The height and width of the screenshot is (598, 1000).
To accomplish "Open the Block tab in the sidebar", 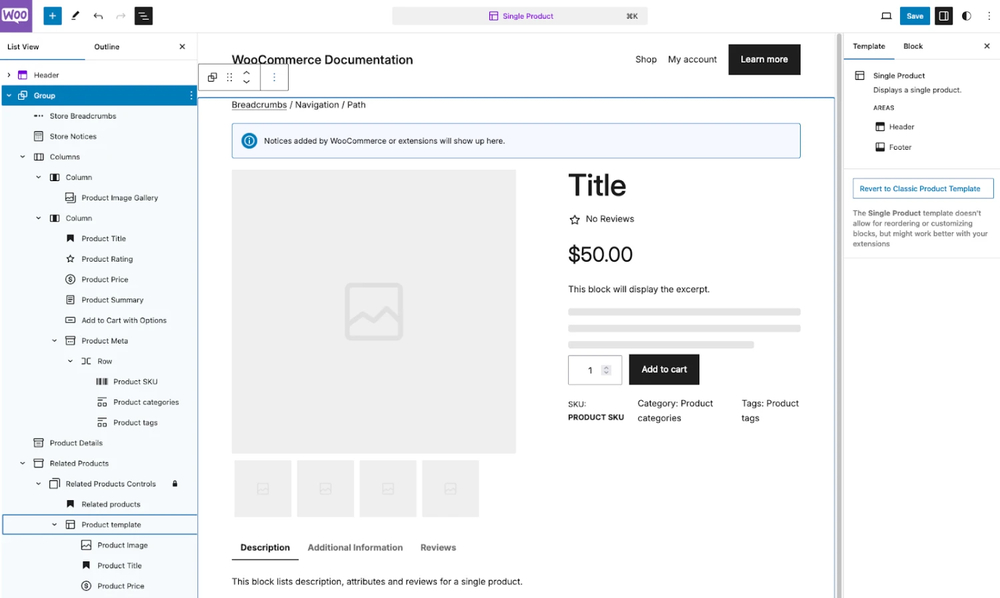I will click(x=911, y=46).
